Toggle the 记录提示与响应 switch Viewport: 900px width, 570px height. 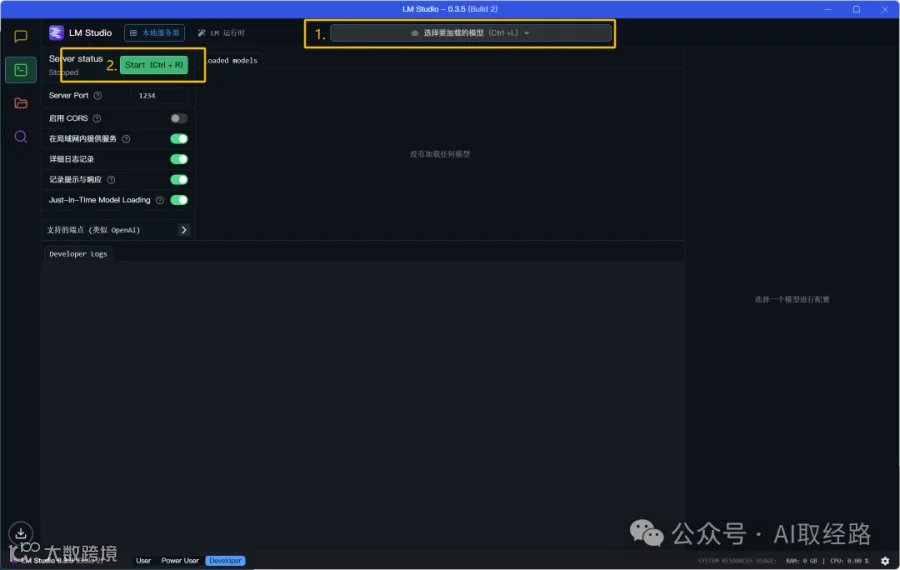(x=179, y=180)
